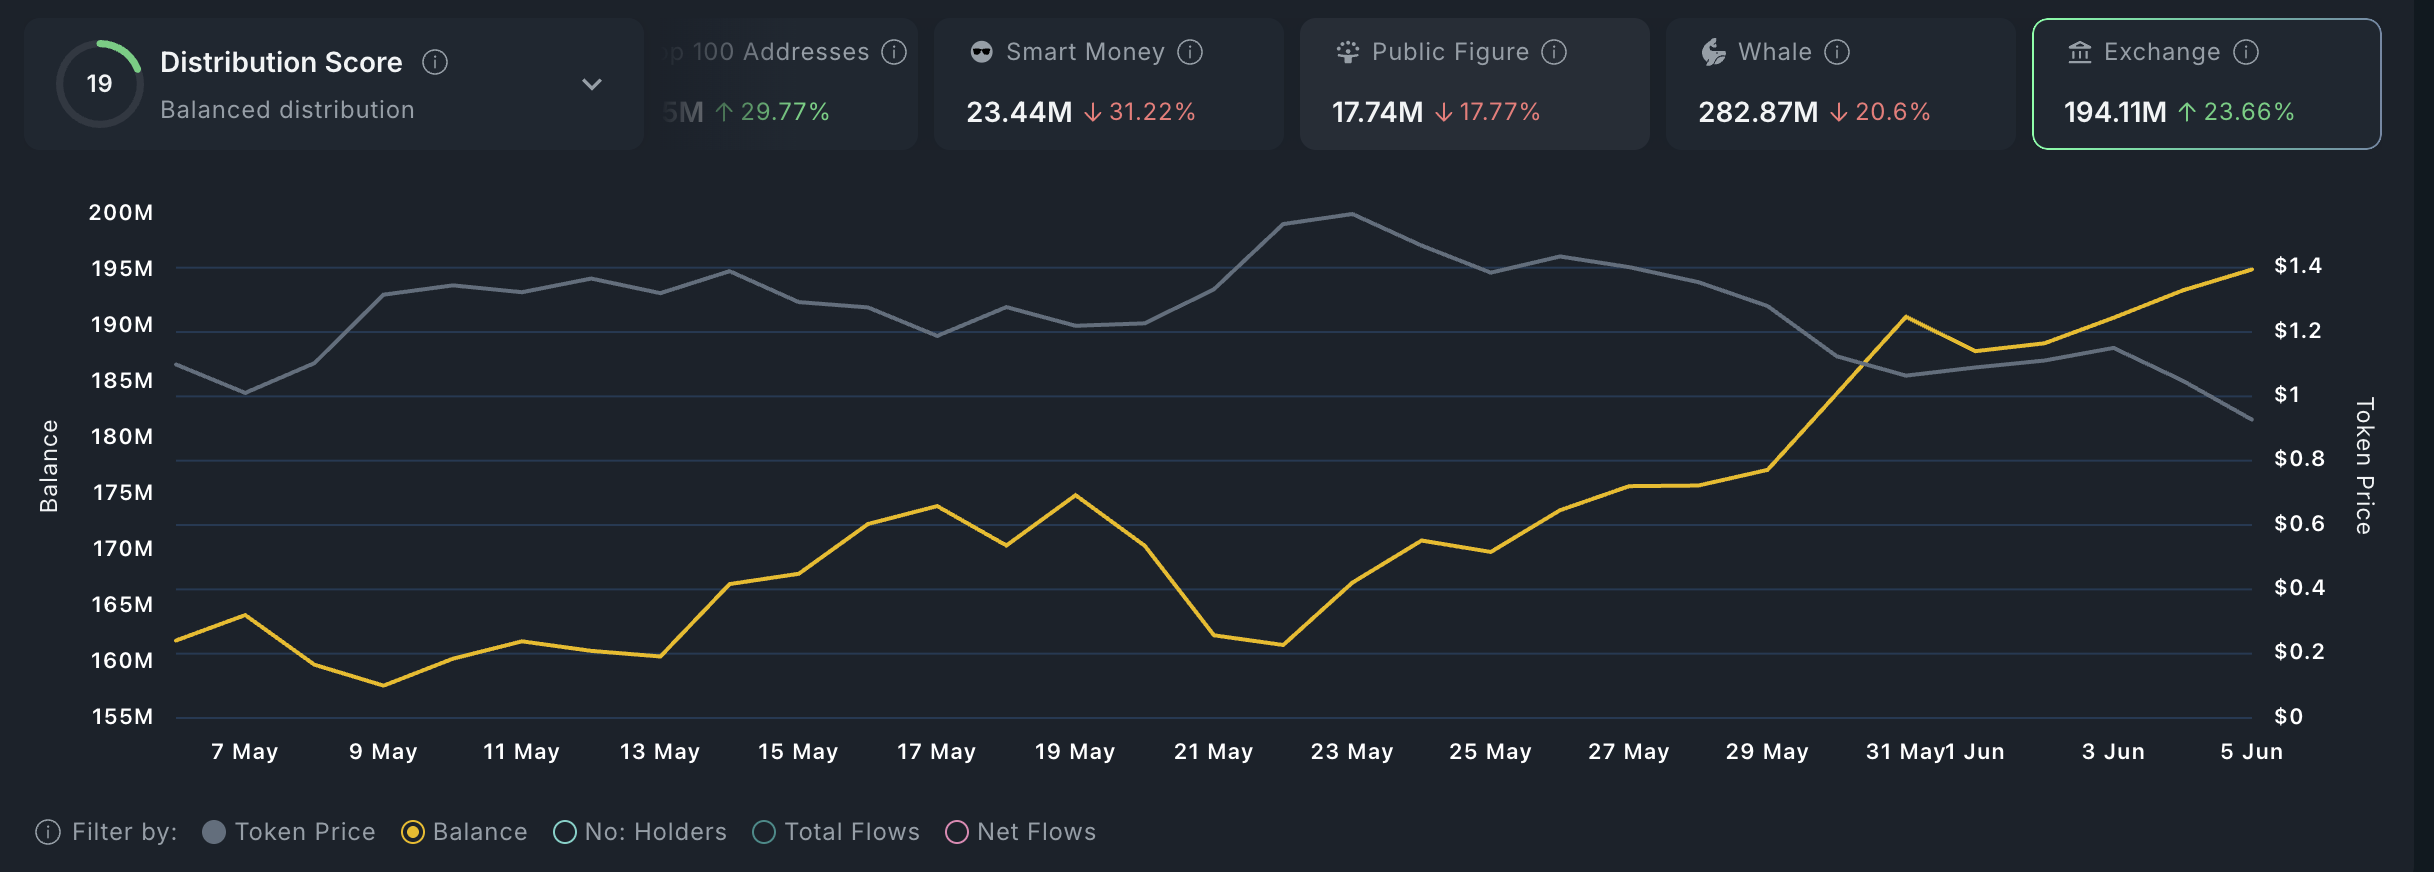This screenshot has height=872, width=2434.
Task: Toggle the Token Price filter
Action: [x=214, y=832]
